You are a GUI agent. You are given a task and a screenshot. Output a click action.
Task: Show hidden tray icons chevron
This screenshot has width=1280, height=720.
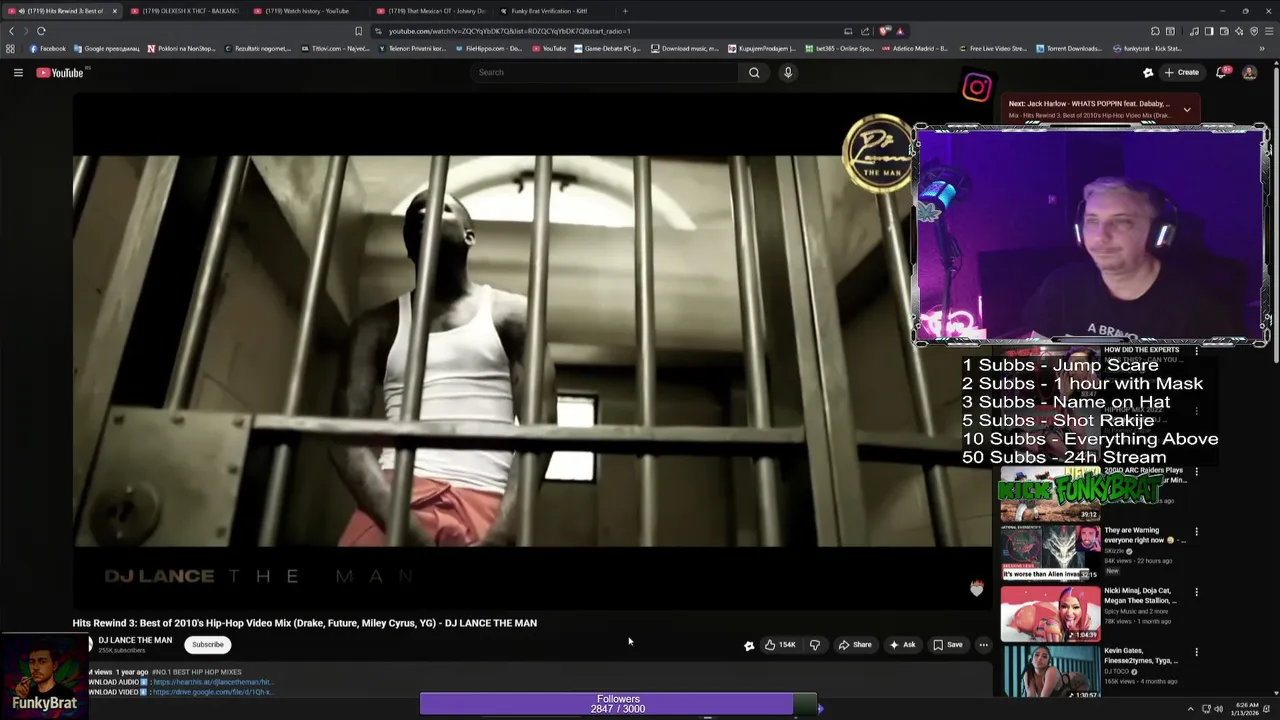click(1190, 709)
